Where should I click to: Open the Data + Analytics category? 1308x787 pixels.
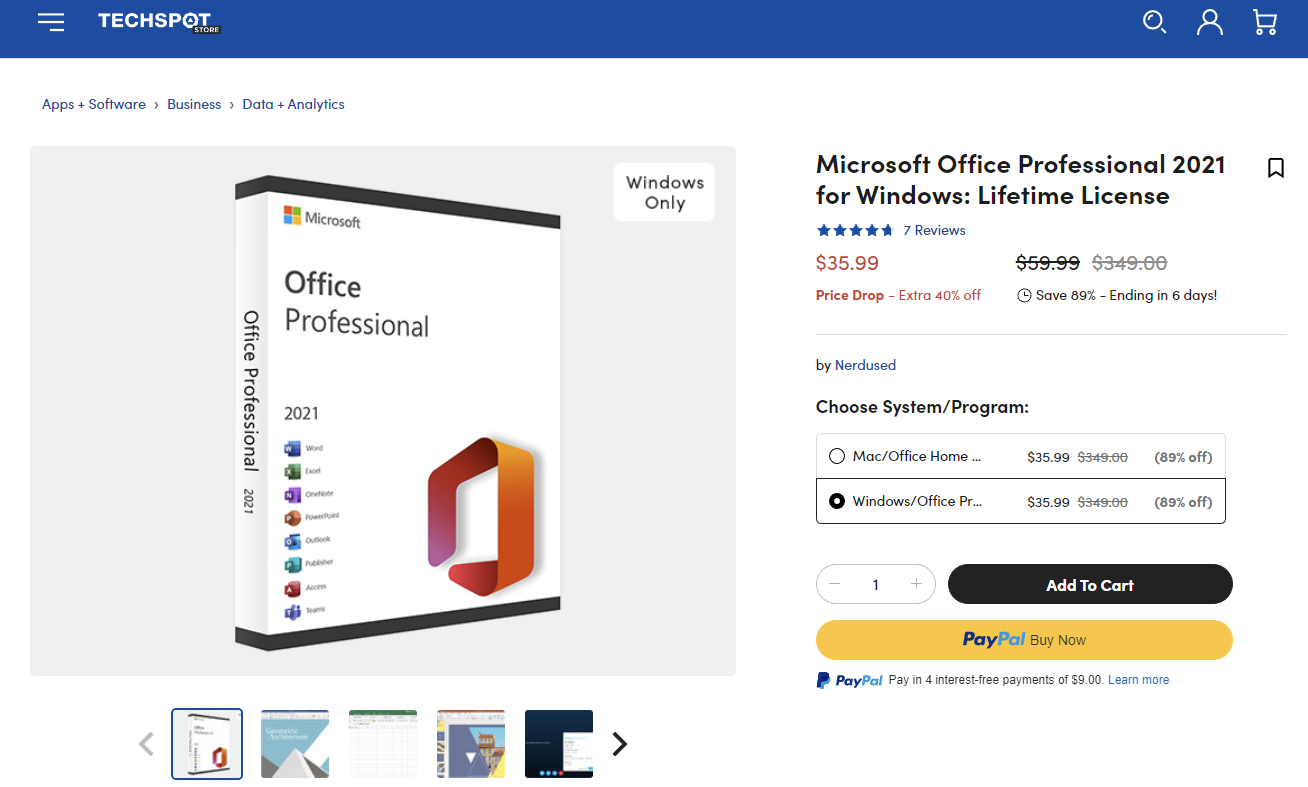pos(293,104)
